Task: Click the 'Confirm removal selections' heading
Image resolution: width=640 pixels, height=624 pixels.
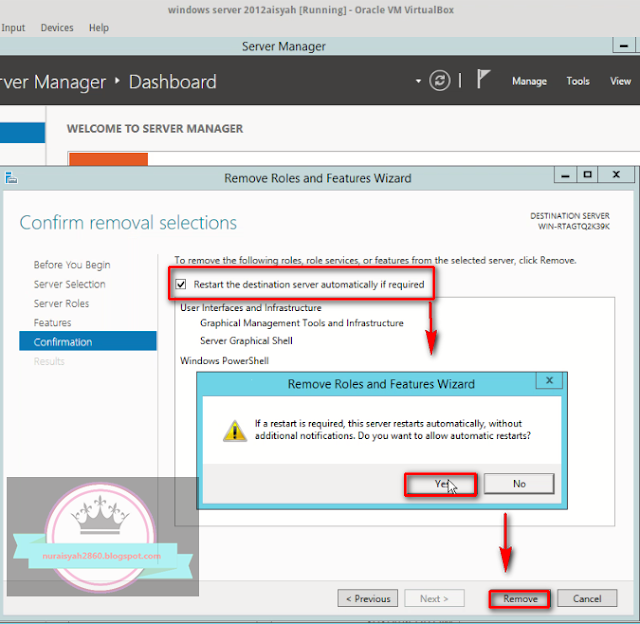Action: pyautogui.click(x=128, y=223)
